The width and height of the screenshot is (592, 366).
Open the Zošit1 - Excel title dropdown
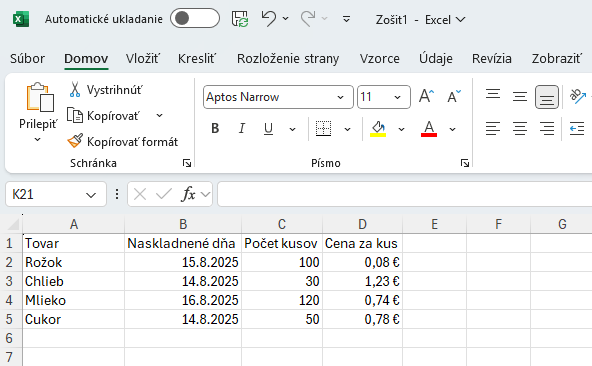[460, 19]
